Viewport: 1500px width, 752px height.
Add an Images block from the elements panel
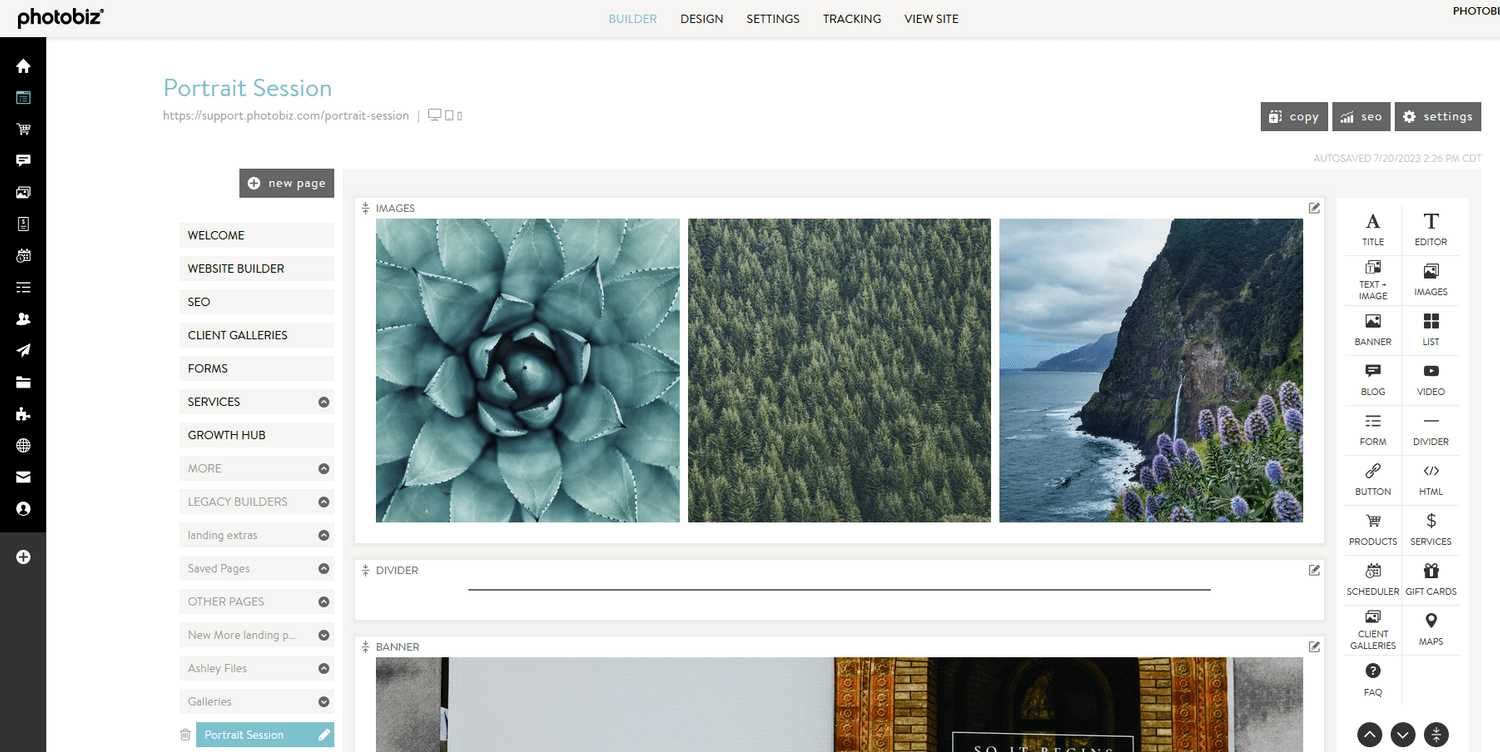click(x=1431, y=281)
